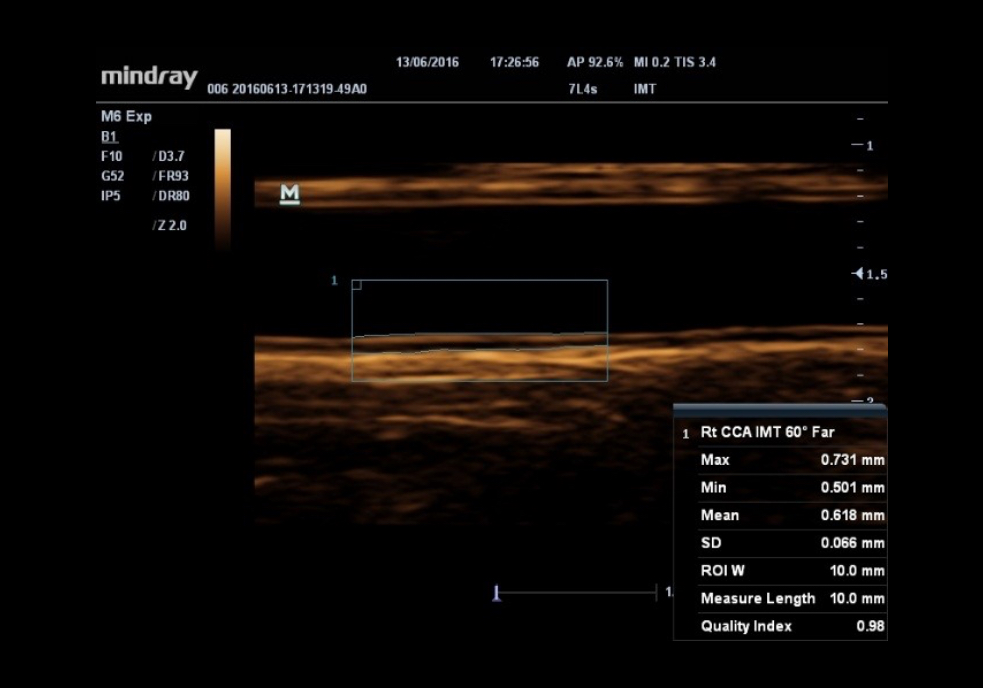Select the focus position arrow at 1.5
The width and height of the screenshot is (983, 688).
pos(857,274)
